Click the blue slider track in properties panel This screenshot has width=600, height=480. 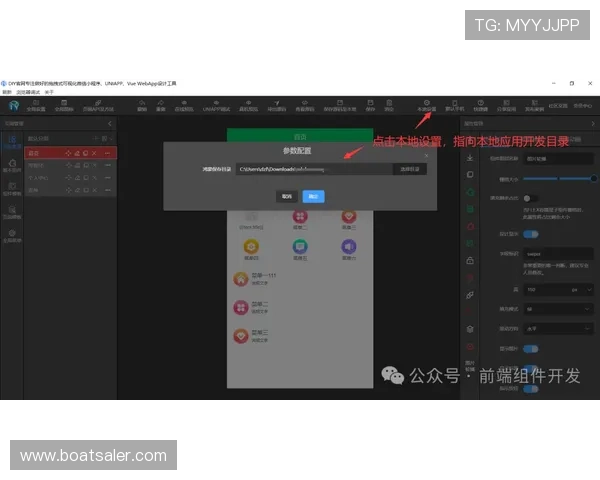point(560,178)
